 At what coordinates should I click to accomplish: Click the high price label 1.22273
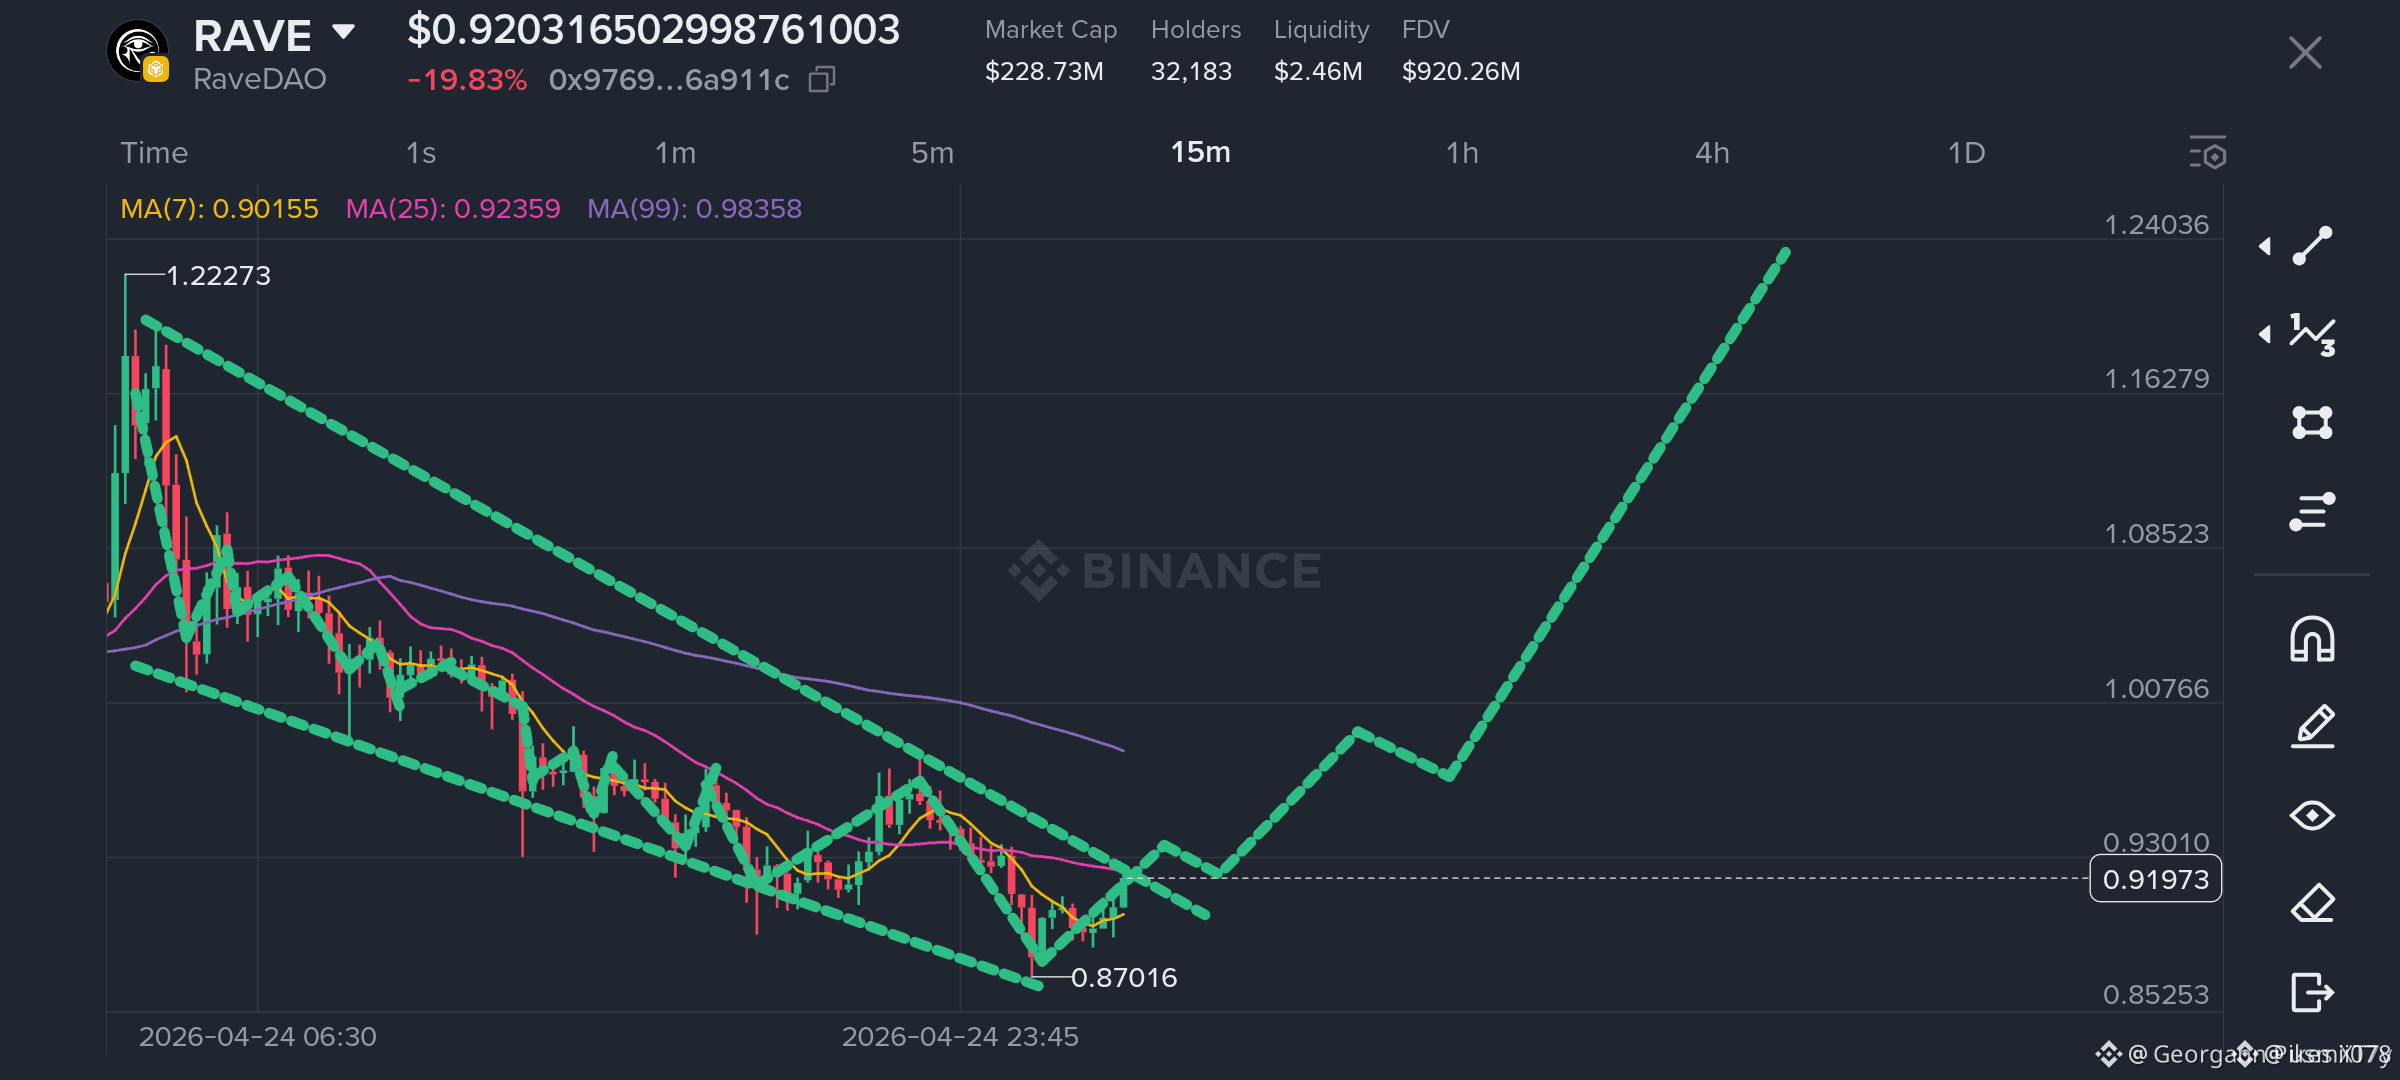pyautogui.click(x=218, y=276)
